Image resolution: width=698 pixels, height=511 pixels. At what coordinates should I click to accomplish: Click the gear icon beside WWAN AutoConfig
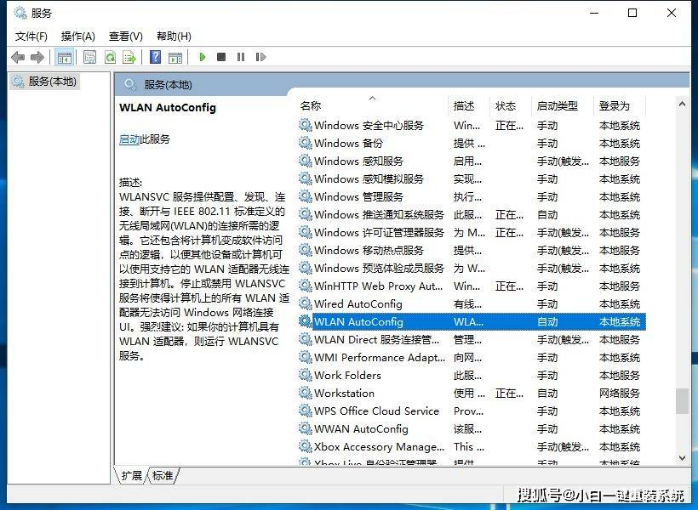click(305, 428)
